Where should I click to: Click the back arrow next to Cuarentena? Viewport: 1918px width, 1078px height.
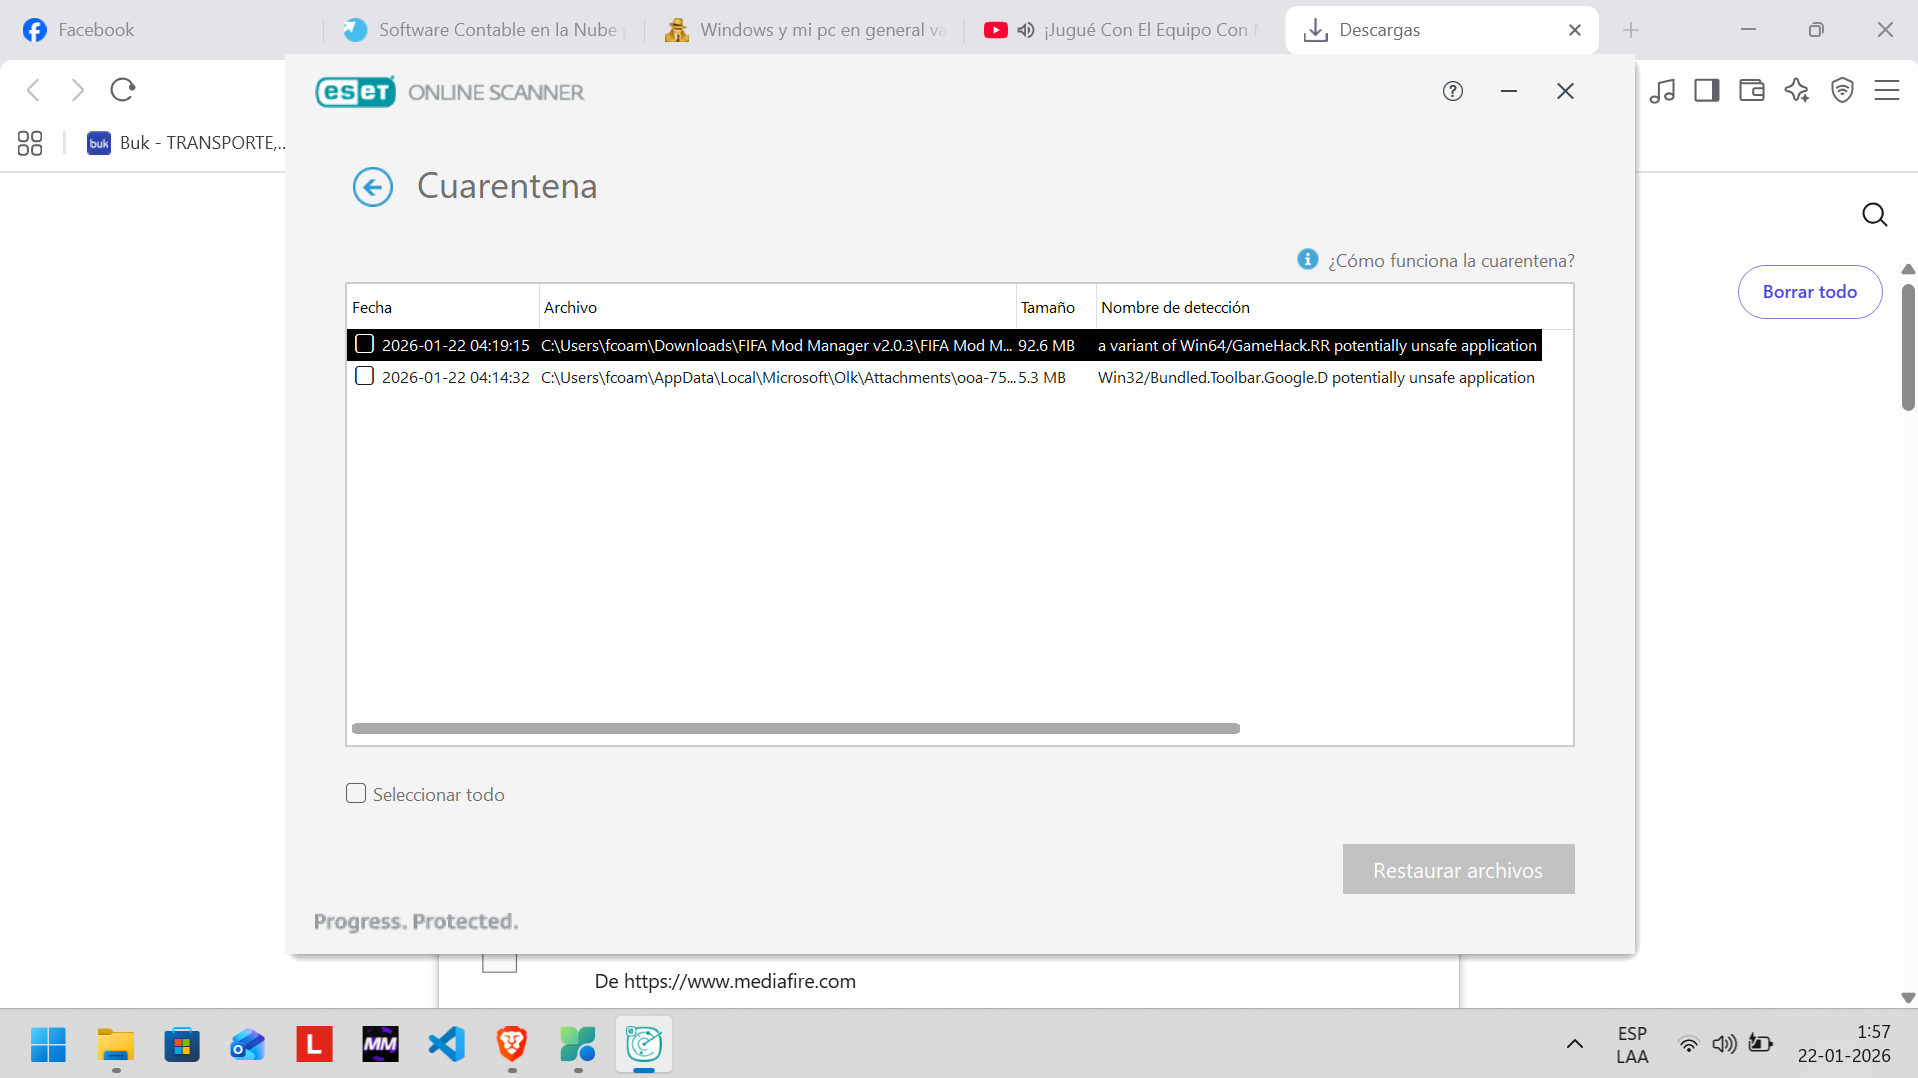click(x=372, y=187)
